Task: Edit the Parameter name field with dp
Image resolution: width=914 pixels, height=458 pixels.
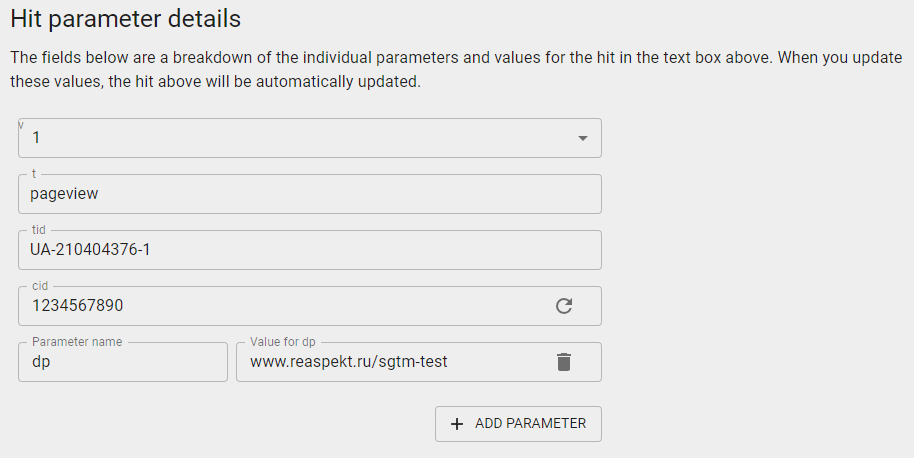Action: click(x=123, y=362)
